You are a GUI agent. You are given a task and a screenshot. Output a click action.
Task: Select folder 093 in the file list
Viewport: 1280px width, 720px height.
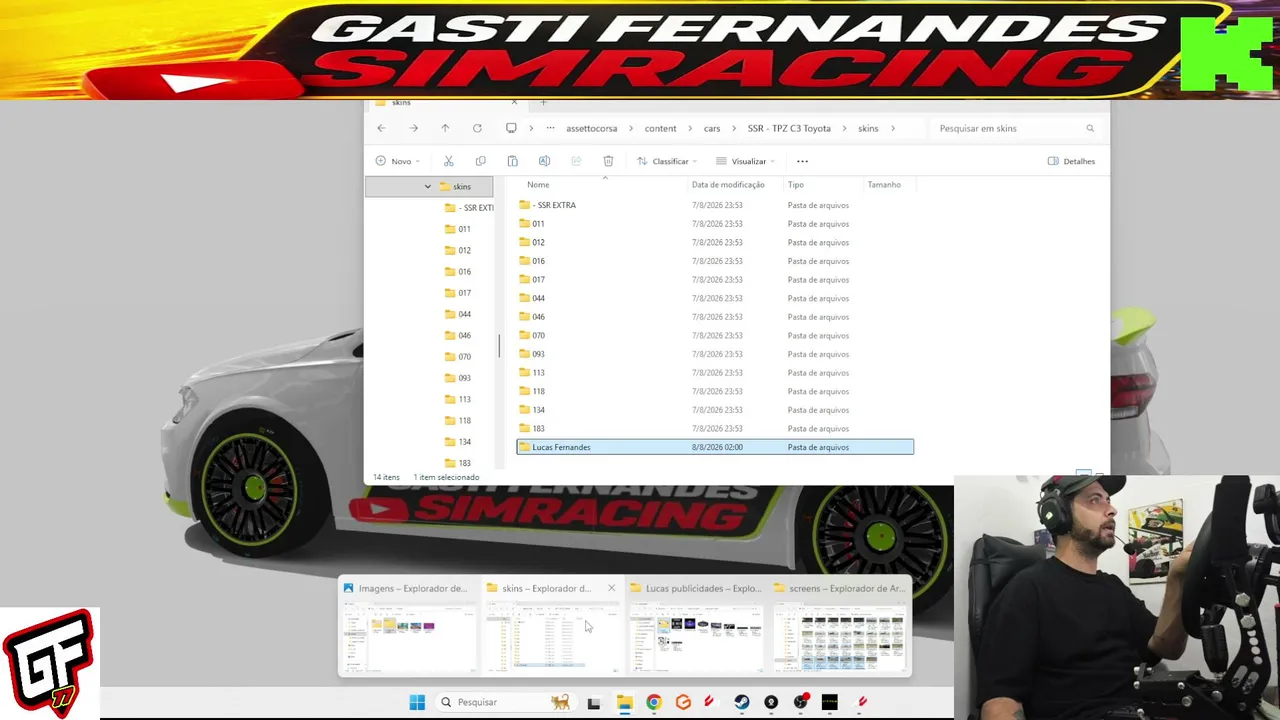pyautogui.click(x=715, y=354)
